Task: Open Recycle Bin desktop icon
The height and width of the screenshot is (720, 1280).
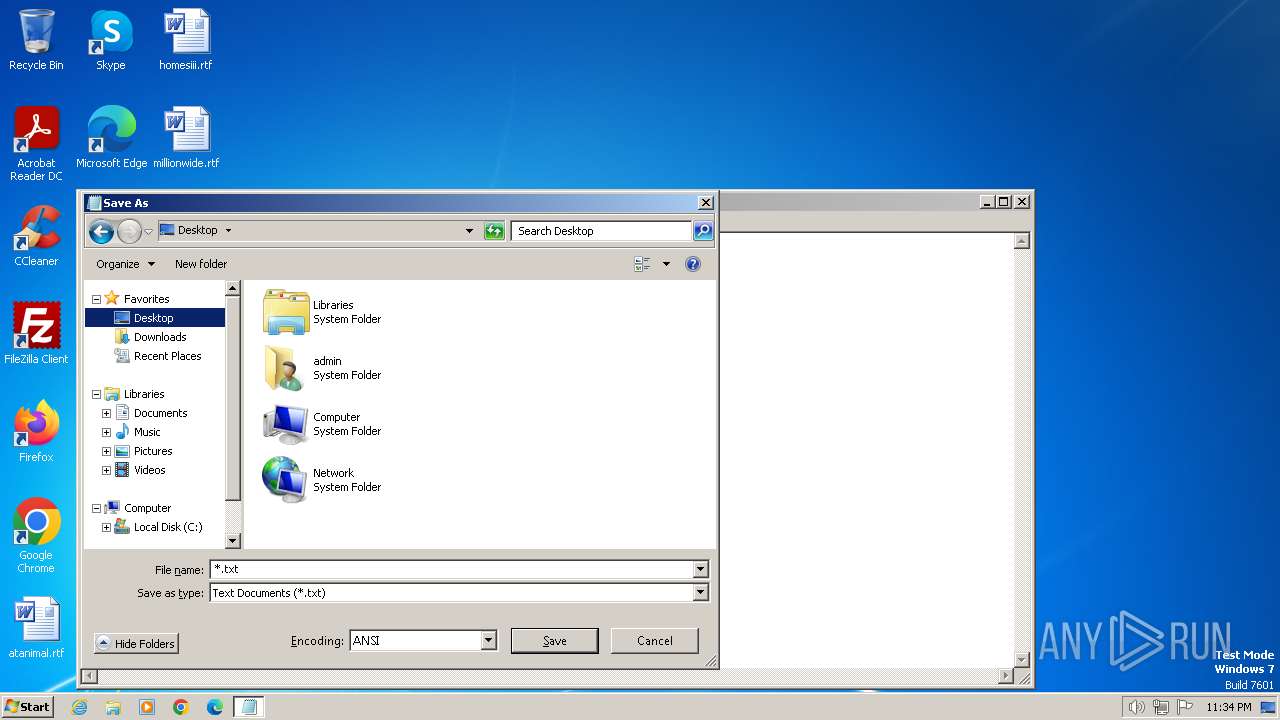Action: pos(36,40)
